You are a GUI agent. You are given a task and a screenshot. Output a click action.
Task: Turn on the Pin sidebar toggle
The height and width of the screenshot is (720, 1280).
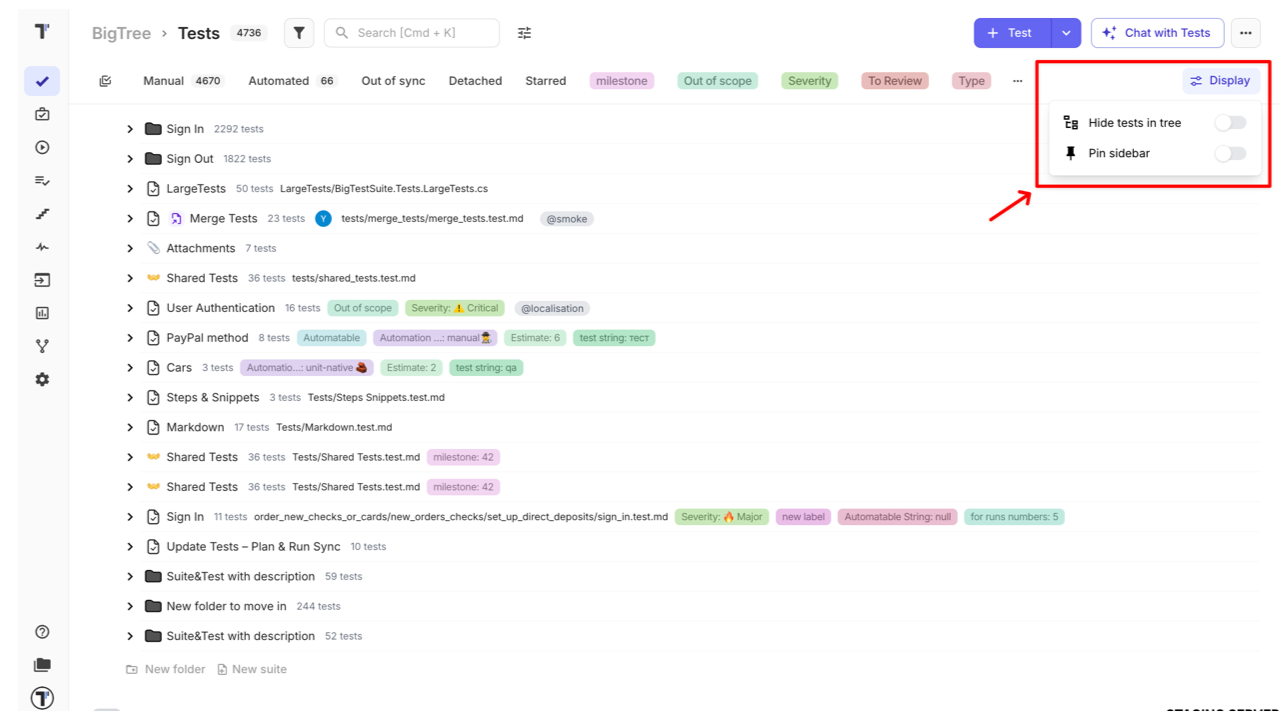(x=1230, y=153)
